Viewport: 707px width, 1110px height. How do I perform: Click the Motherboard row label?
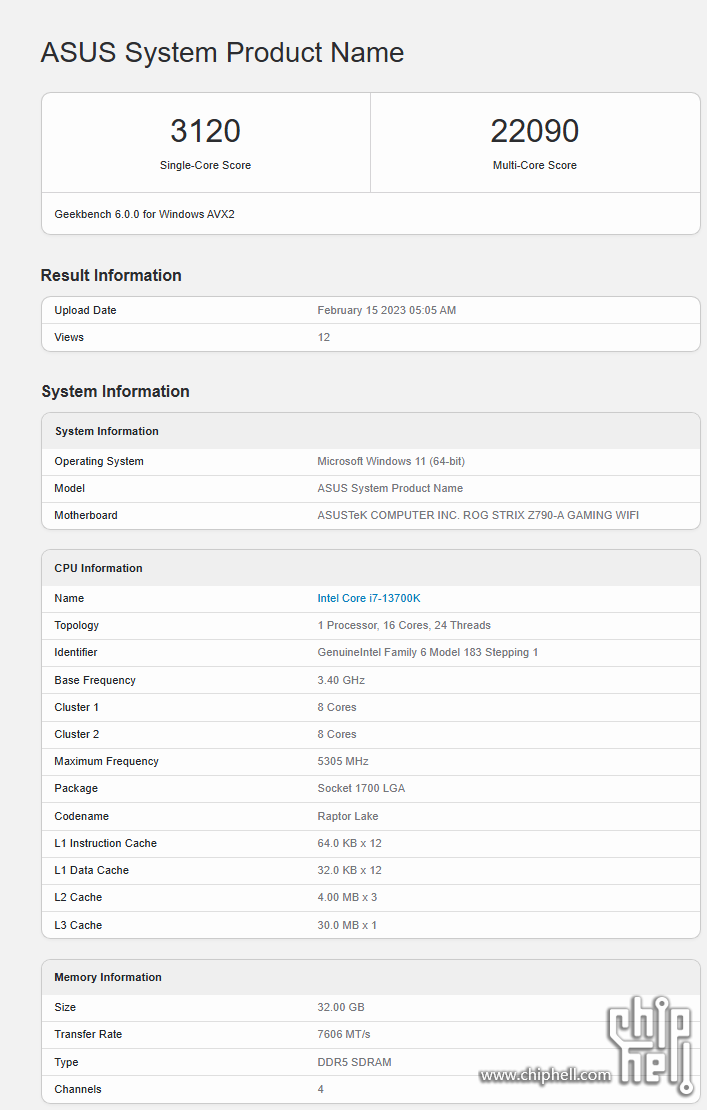click(86, 515)
